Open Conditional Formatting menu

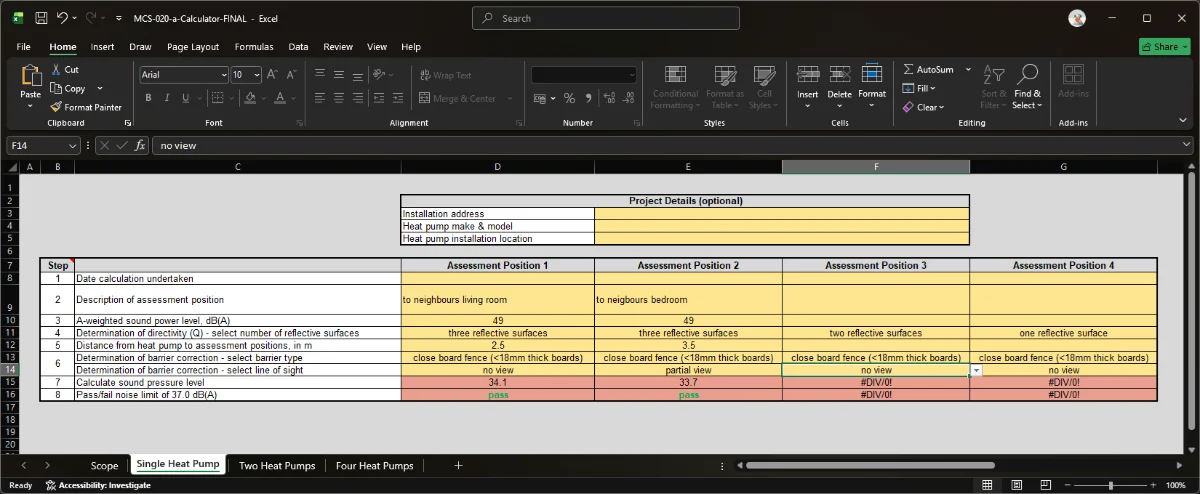(x=675, y=87)
